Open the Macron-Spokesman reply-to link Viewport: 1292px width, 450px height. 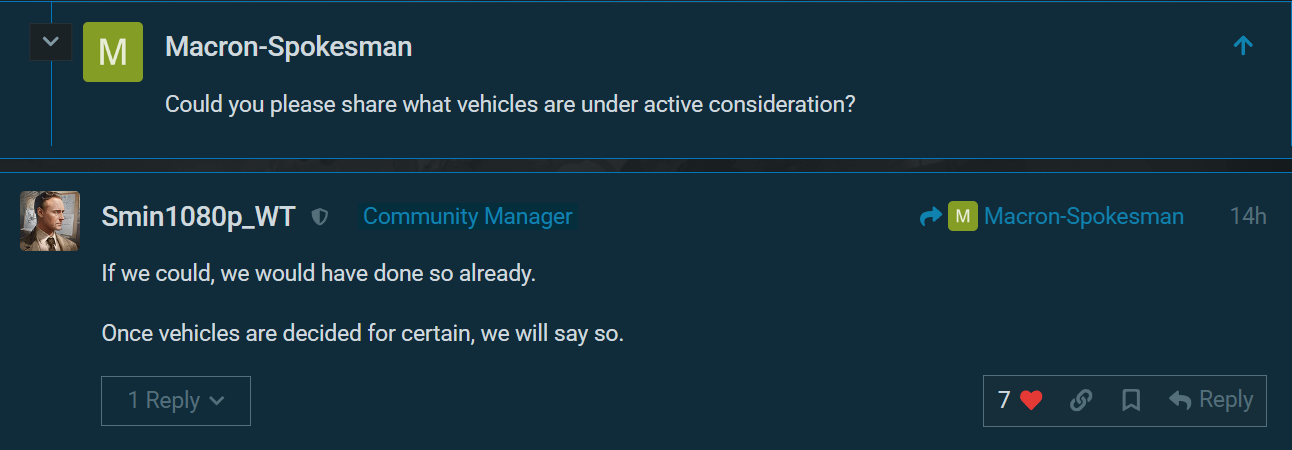(x=1083, y=217)
